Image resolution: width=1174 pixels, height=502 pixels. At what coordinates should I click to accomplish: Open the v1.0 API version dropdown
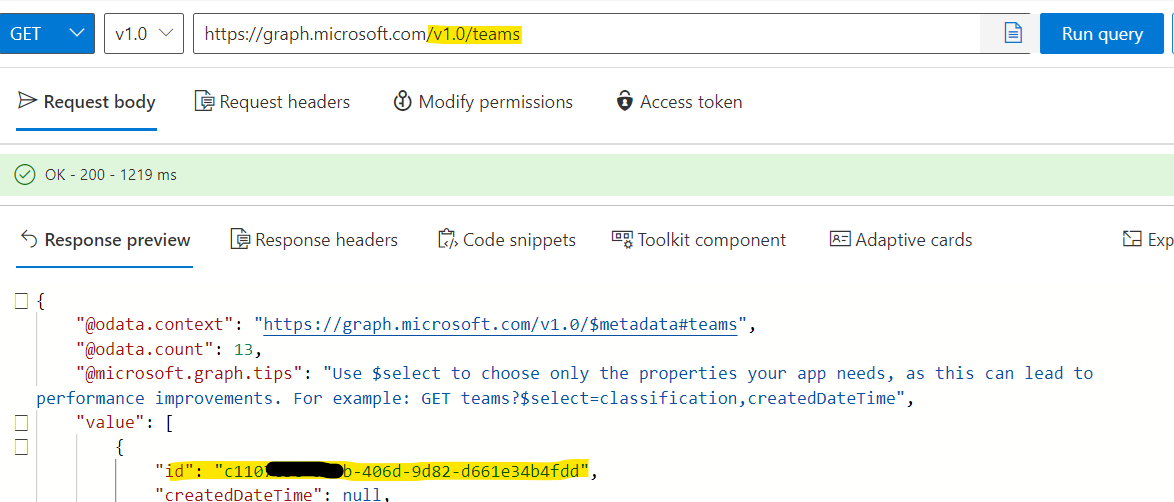(144, 34)
